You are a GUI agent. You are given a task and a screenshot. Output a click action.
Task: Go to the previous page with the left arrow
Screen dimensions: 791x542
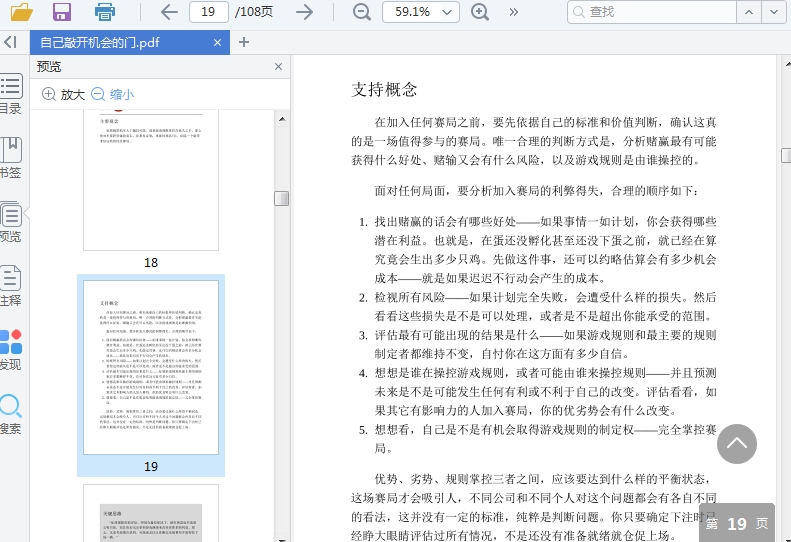pos(169,12)
